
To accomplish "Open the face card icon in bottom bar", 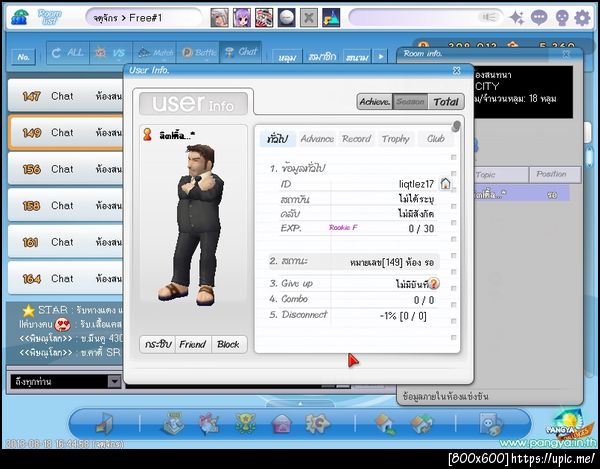I will 491,424.
